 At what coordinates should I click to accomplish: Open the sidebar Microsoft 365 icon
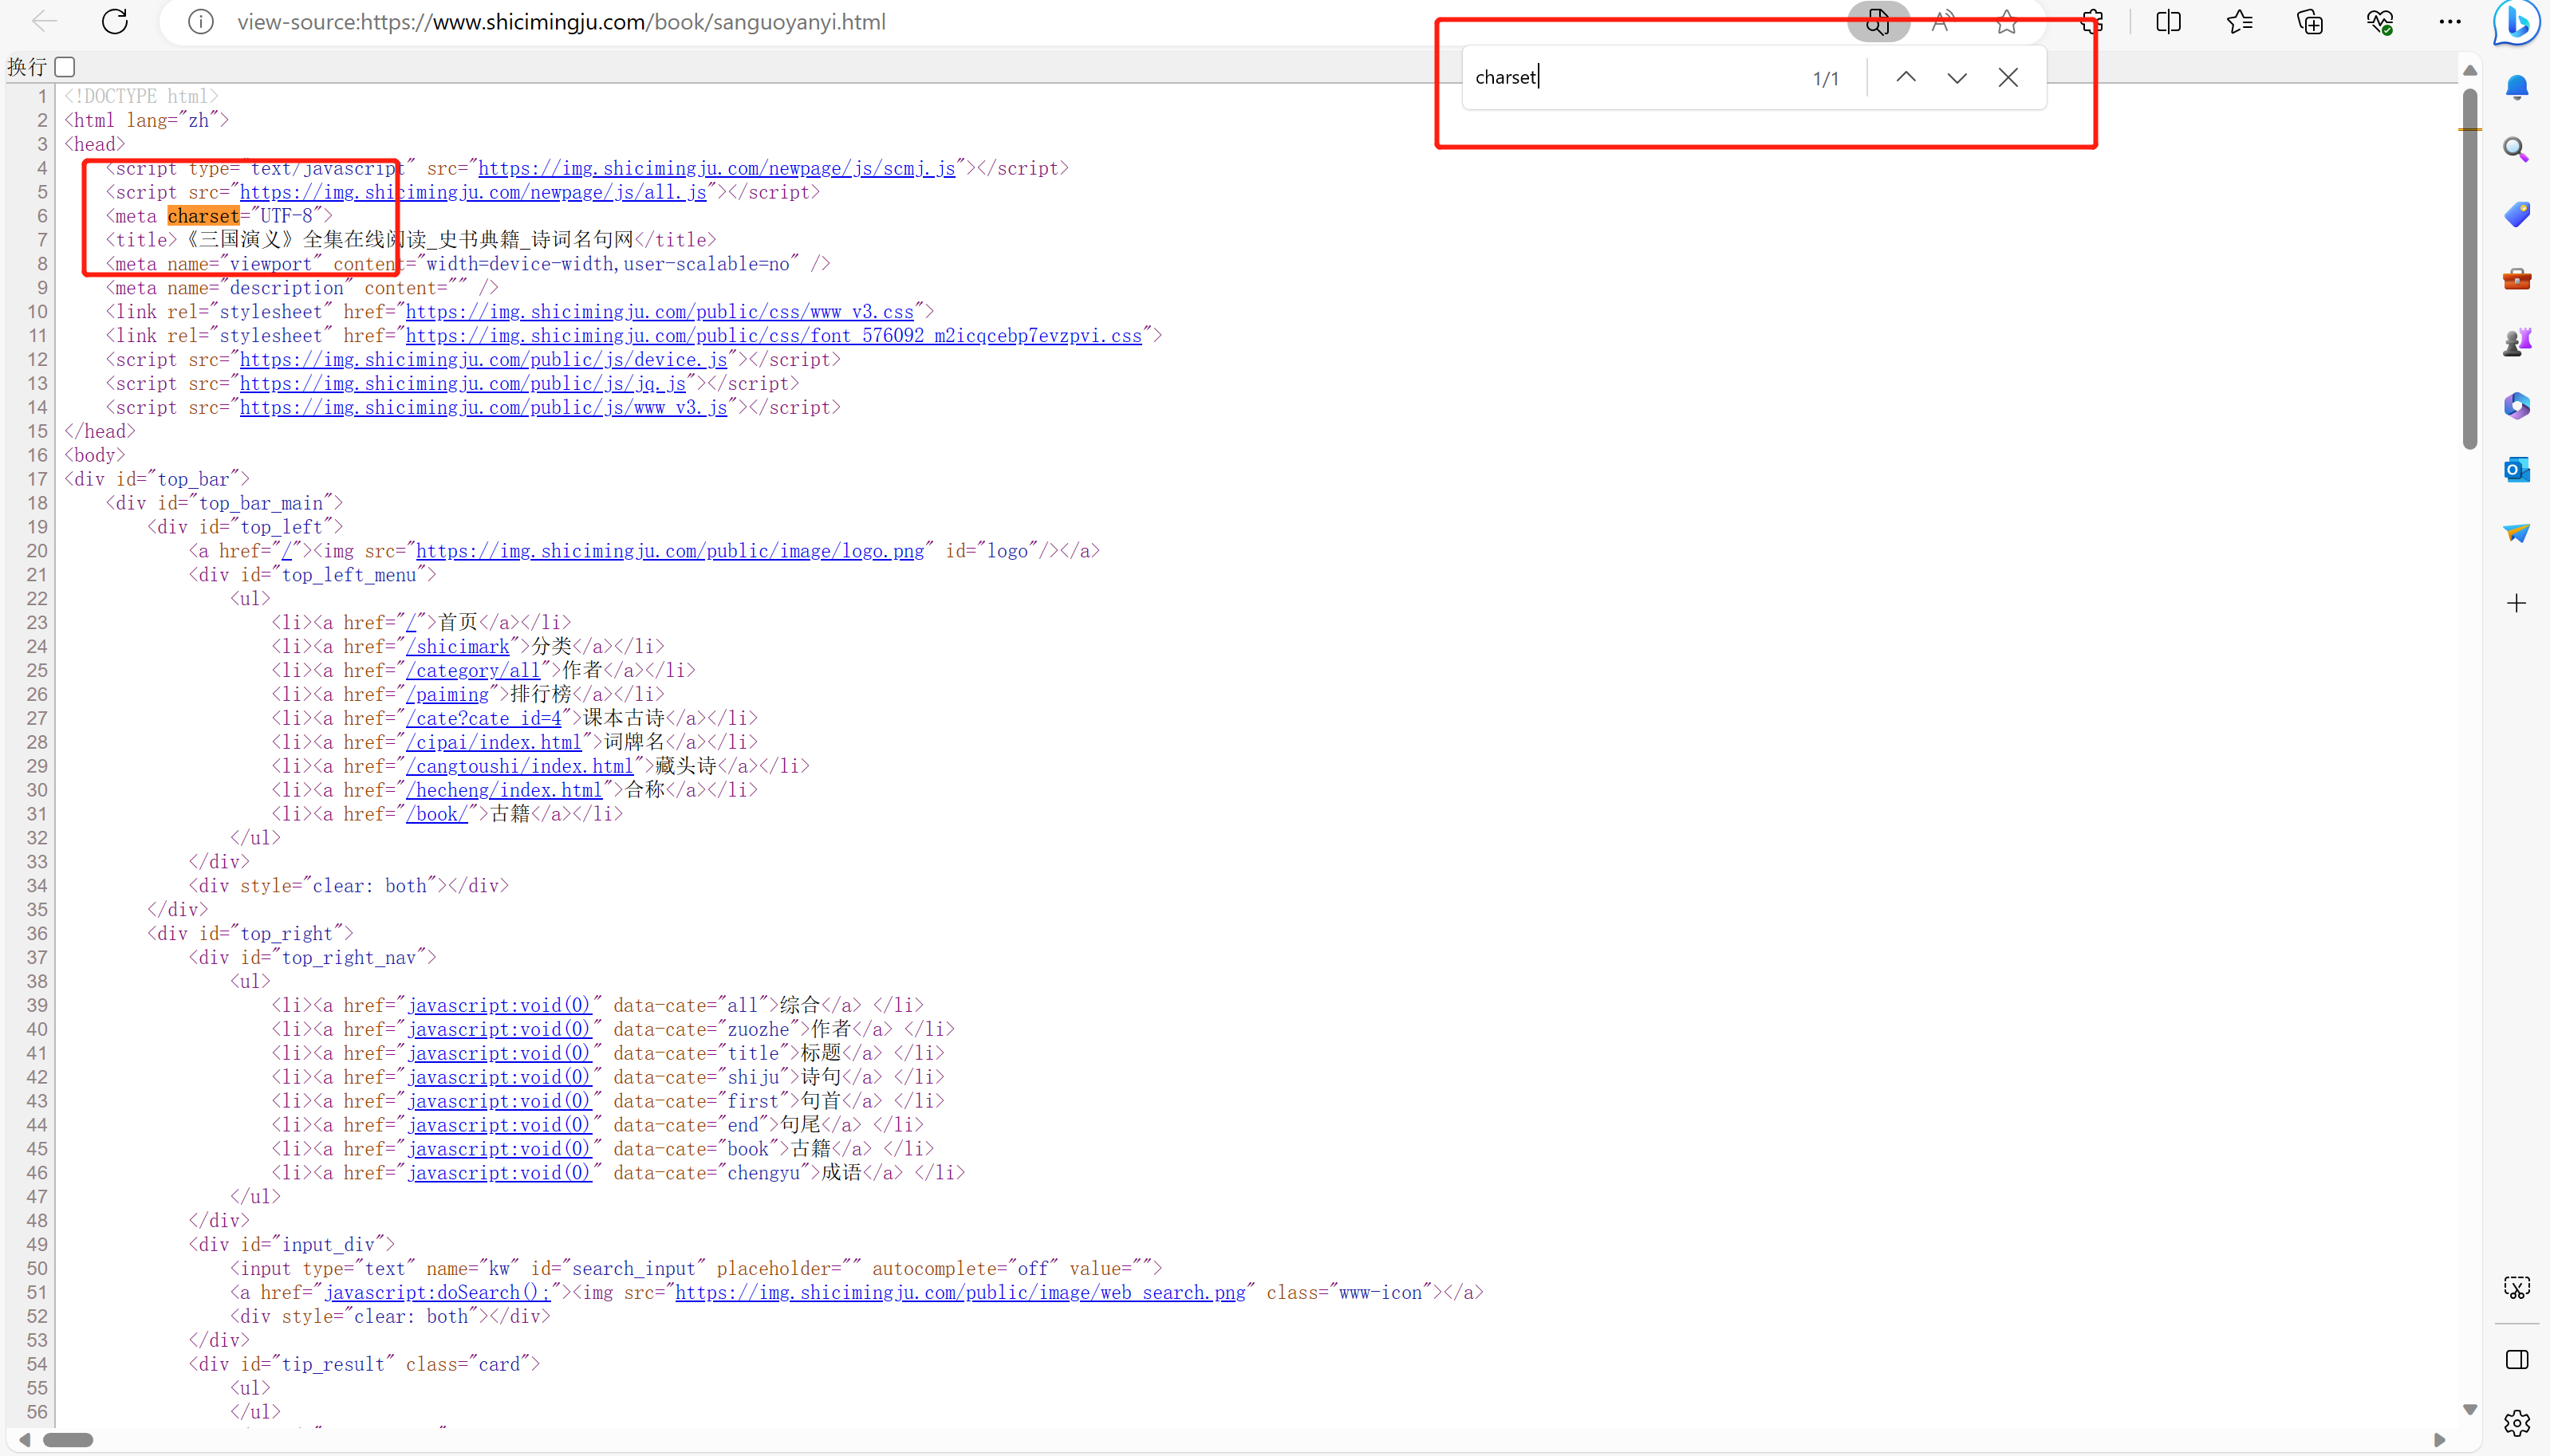click(2517, 405)
